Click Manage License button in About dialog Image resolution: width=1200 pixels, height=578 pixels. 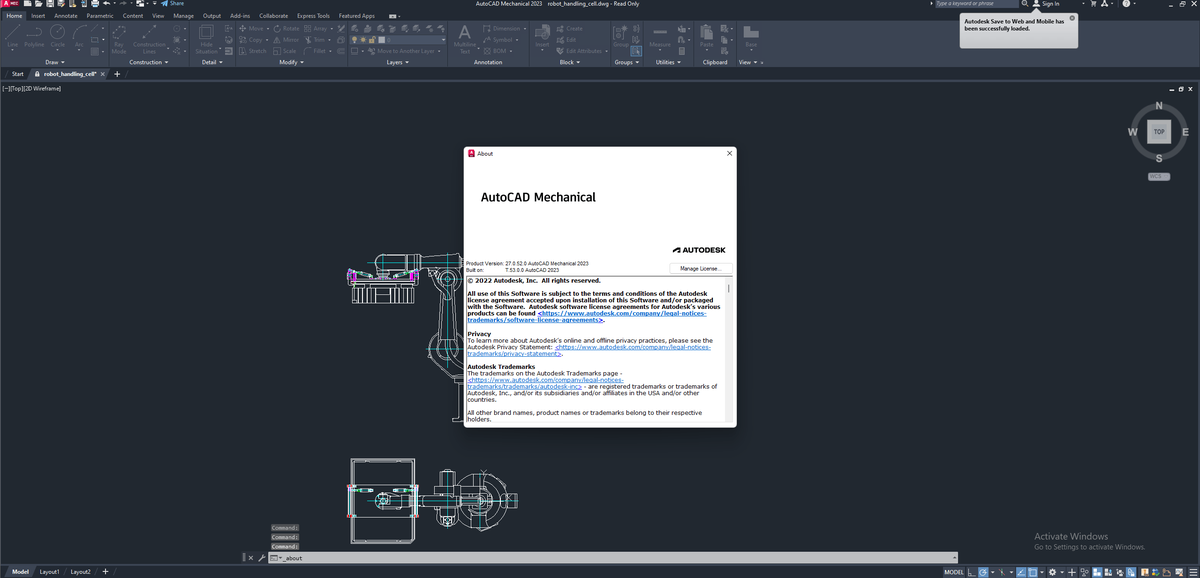click(700, 268)
